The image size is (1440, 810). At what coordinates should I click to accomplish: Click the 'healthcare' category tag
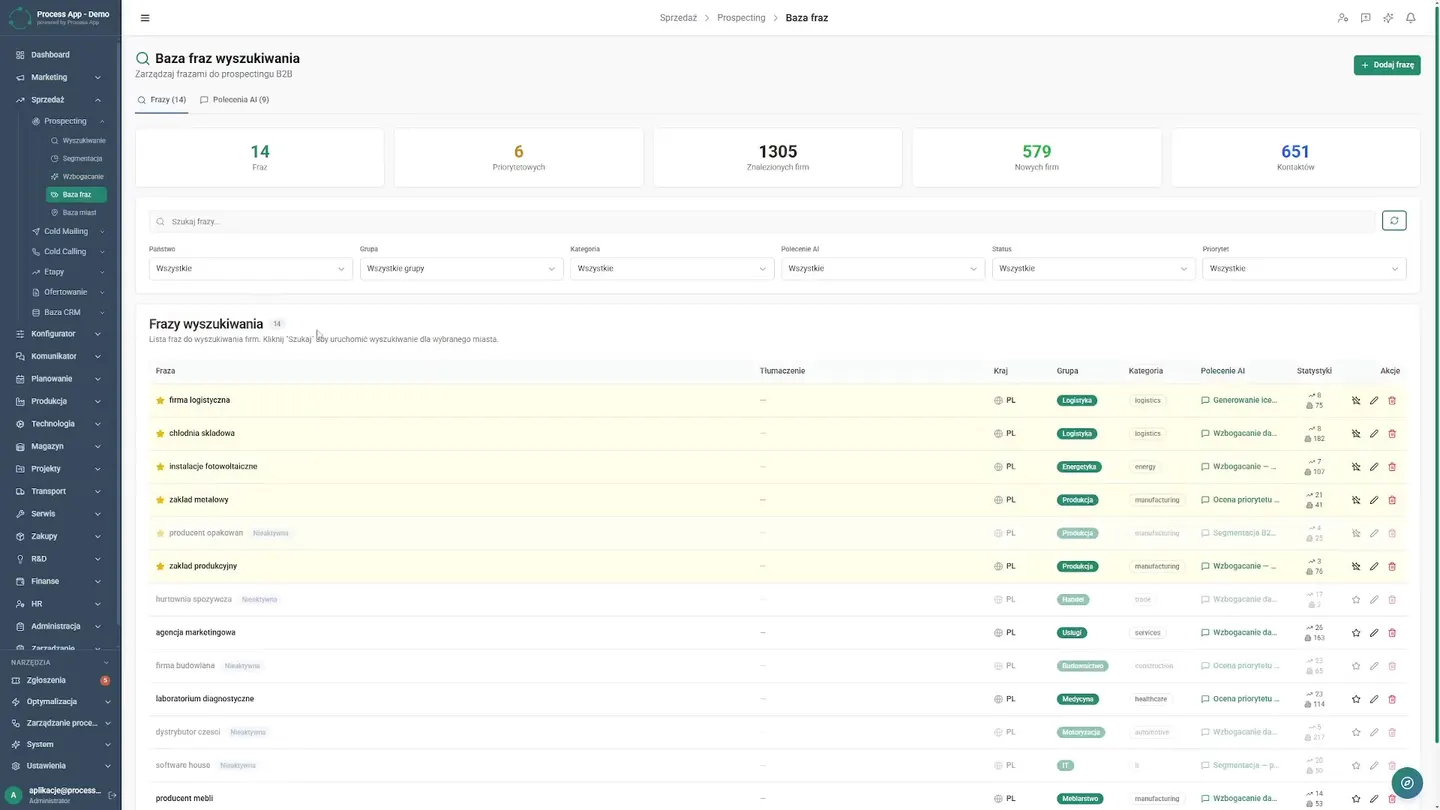coord(1150,699)
